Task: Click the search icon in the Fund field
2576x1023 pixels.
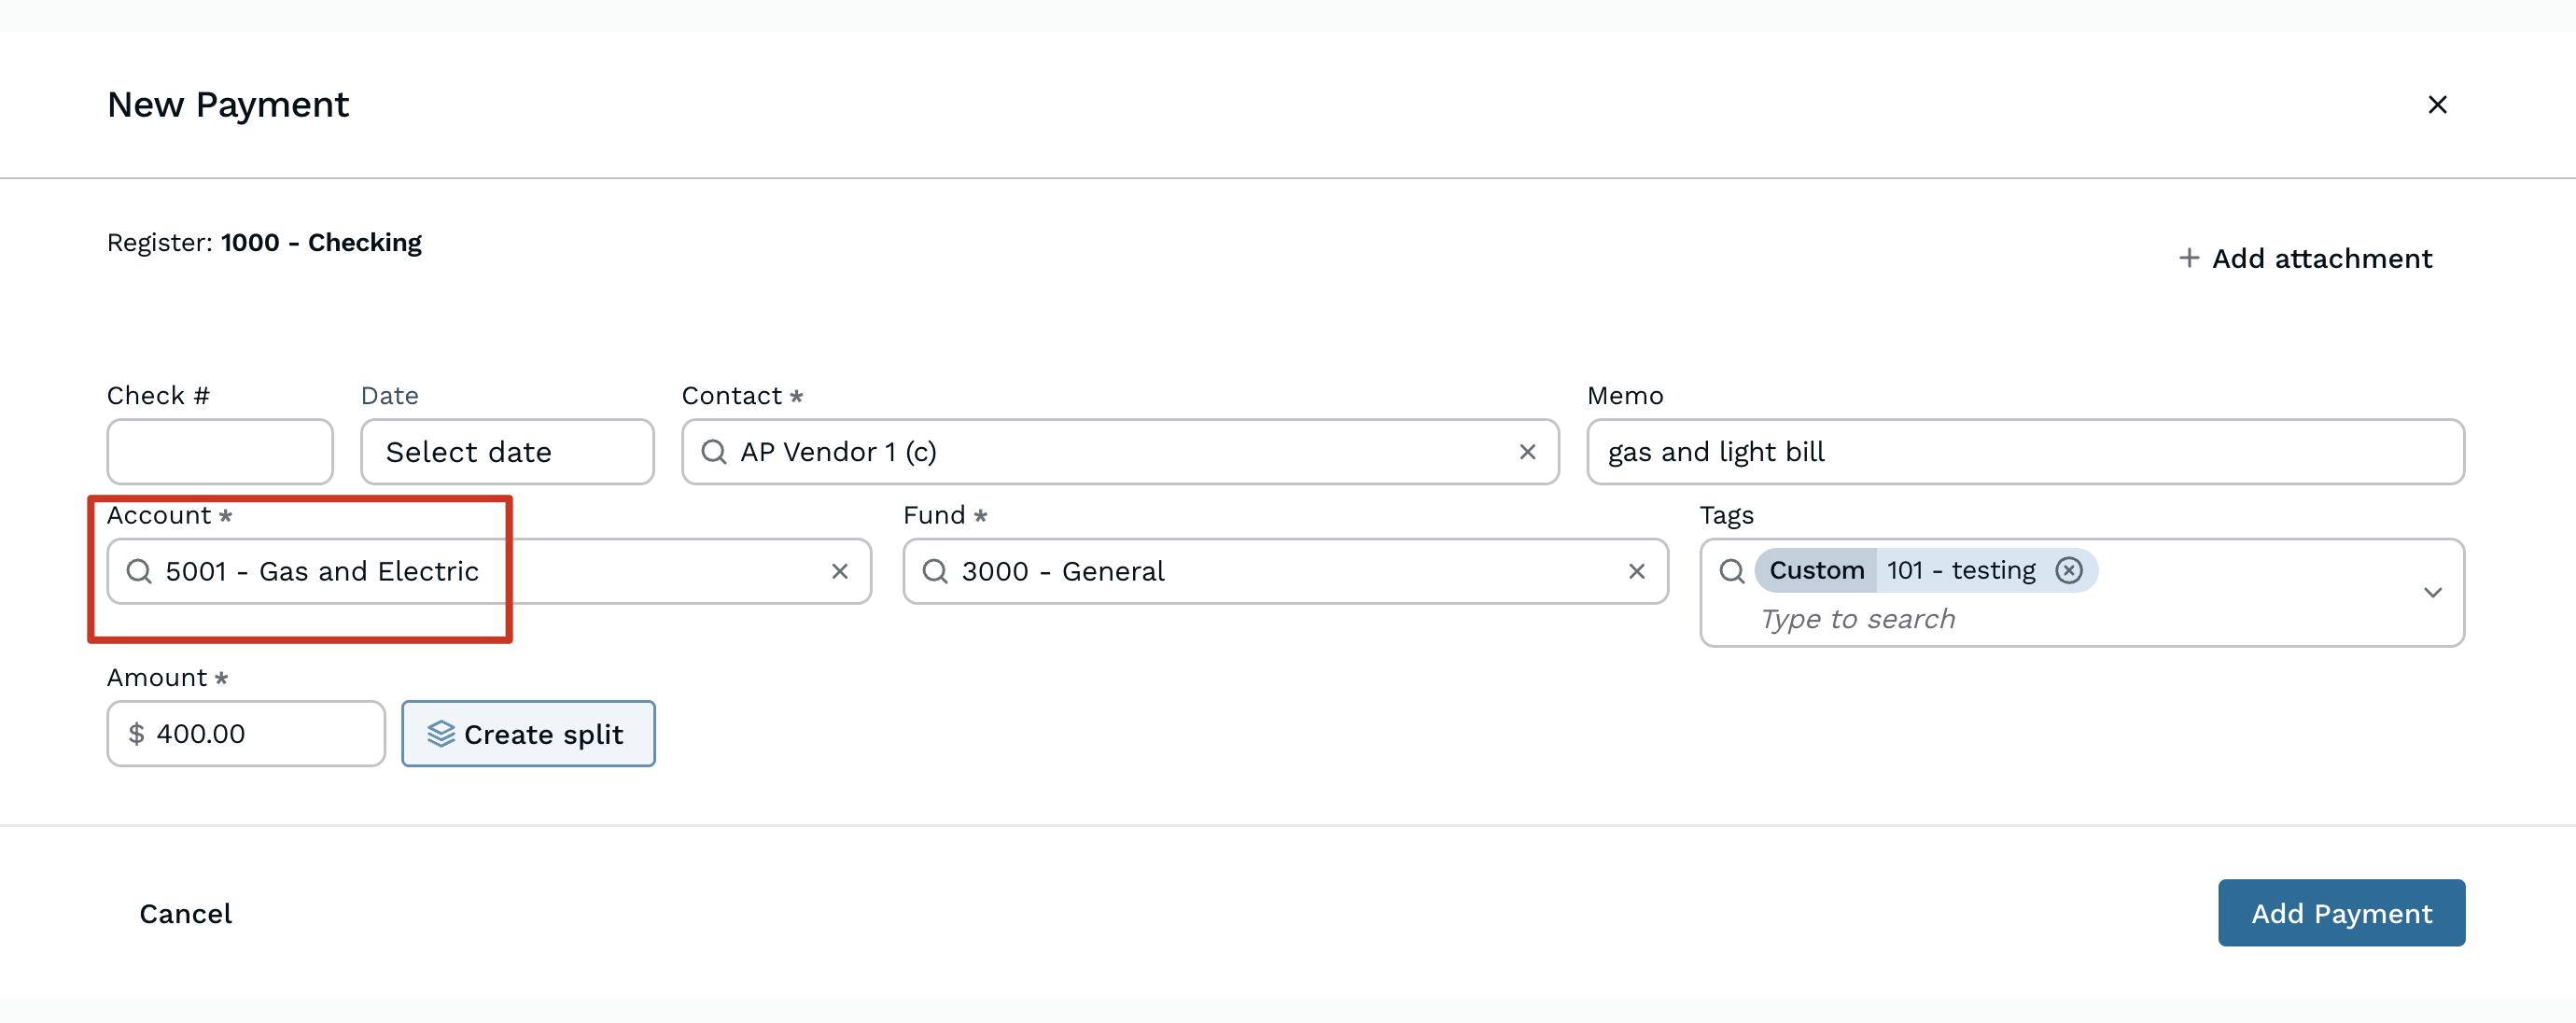Action: (x=935, y=571)
